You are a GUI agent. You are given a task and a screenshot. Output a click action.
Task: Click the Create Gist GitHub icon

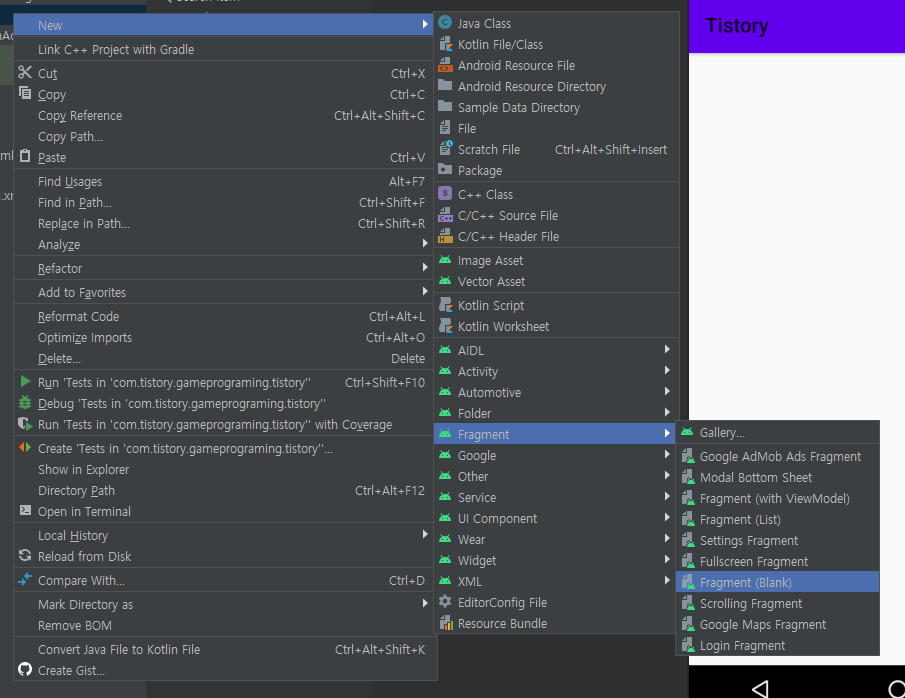25,669
